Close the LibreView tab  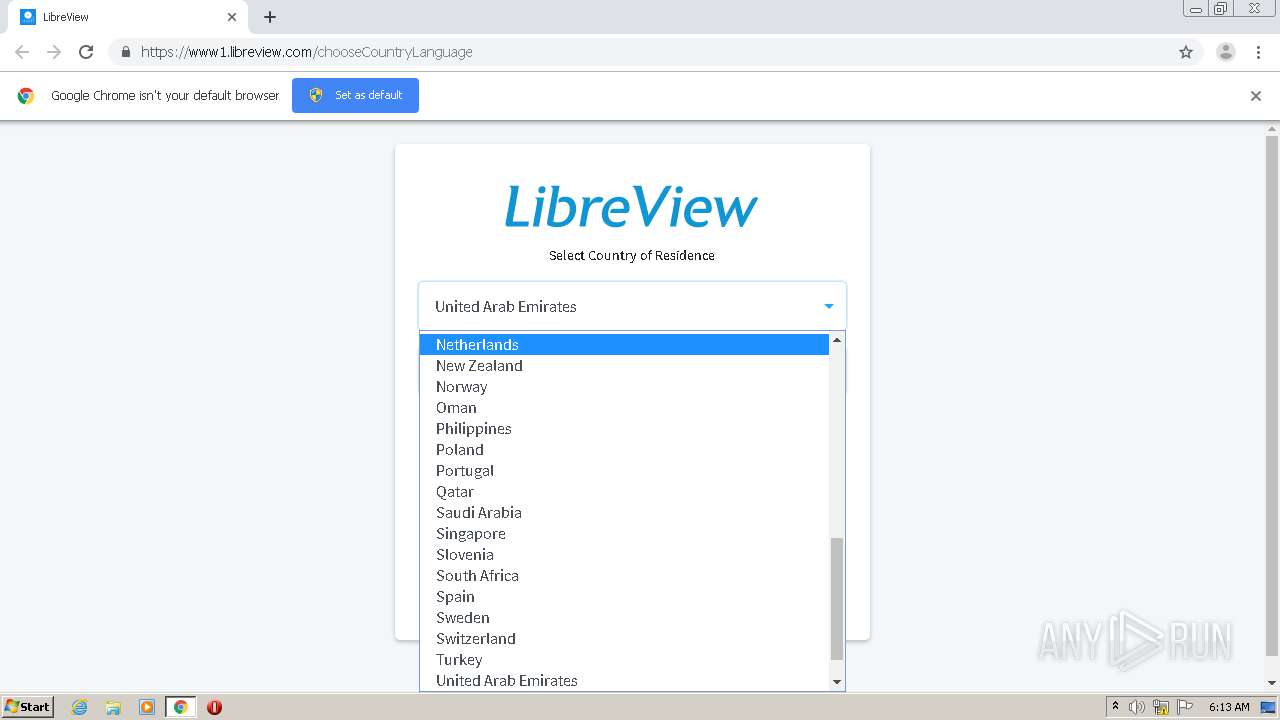[x=232, y=17]
